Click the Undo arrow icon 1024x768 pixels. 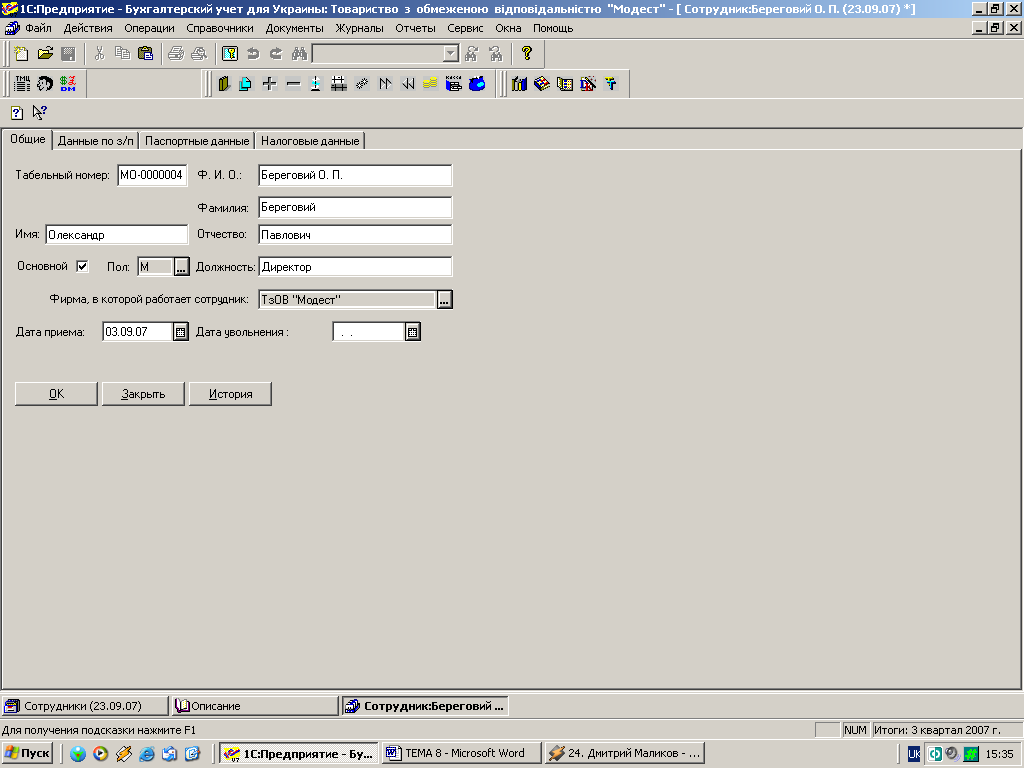pyautogui.click(x=253, y=54)
